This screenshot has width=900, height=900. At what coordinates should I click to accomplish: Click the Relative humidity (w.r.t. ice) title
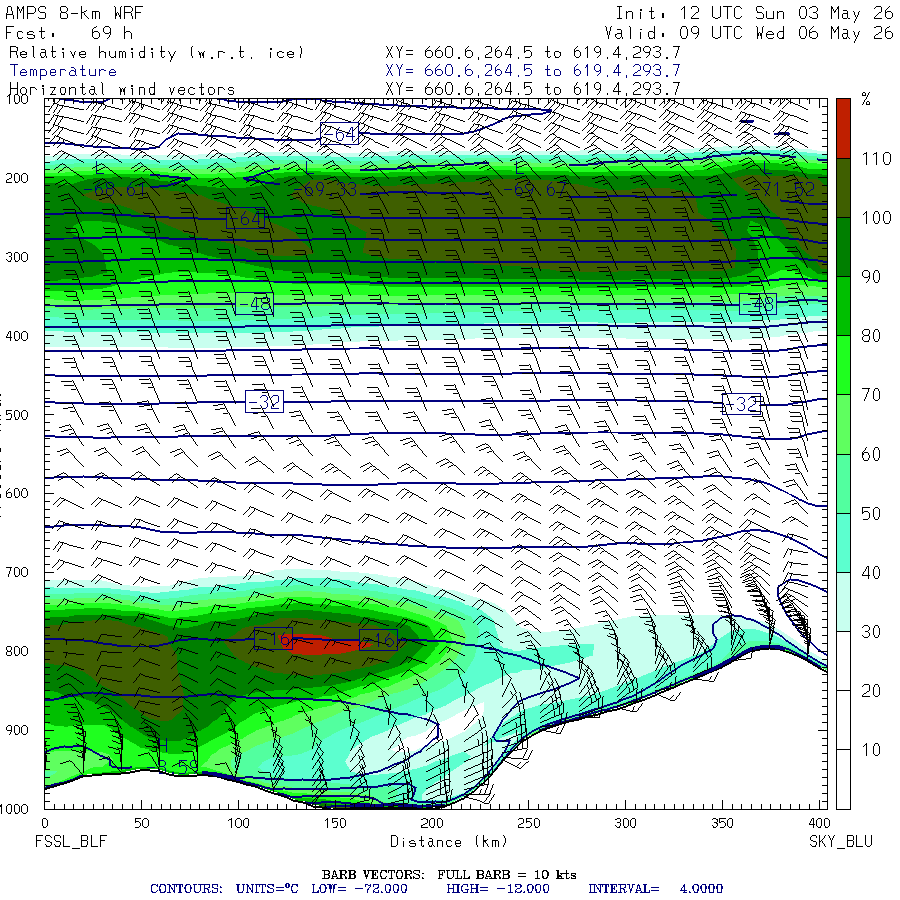[156, 53]
